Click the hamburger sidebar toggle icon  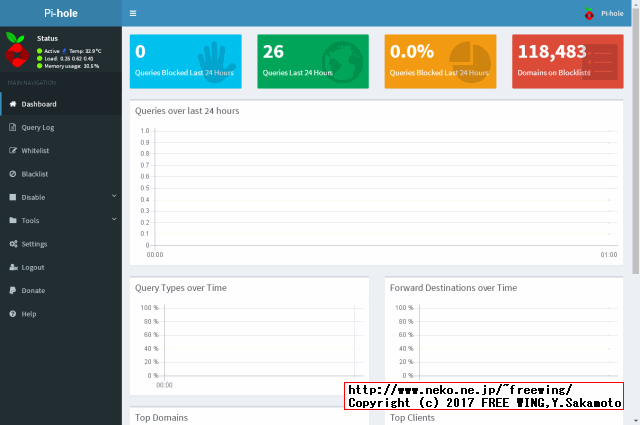pyautogui.click(x=134, y=13)
